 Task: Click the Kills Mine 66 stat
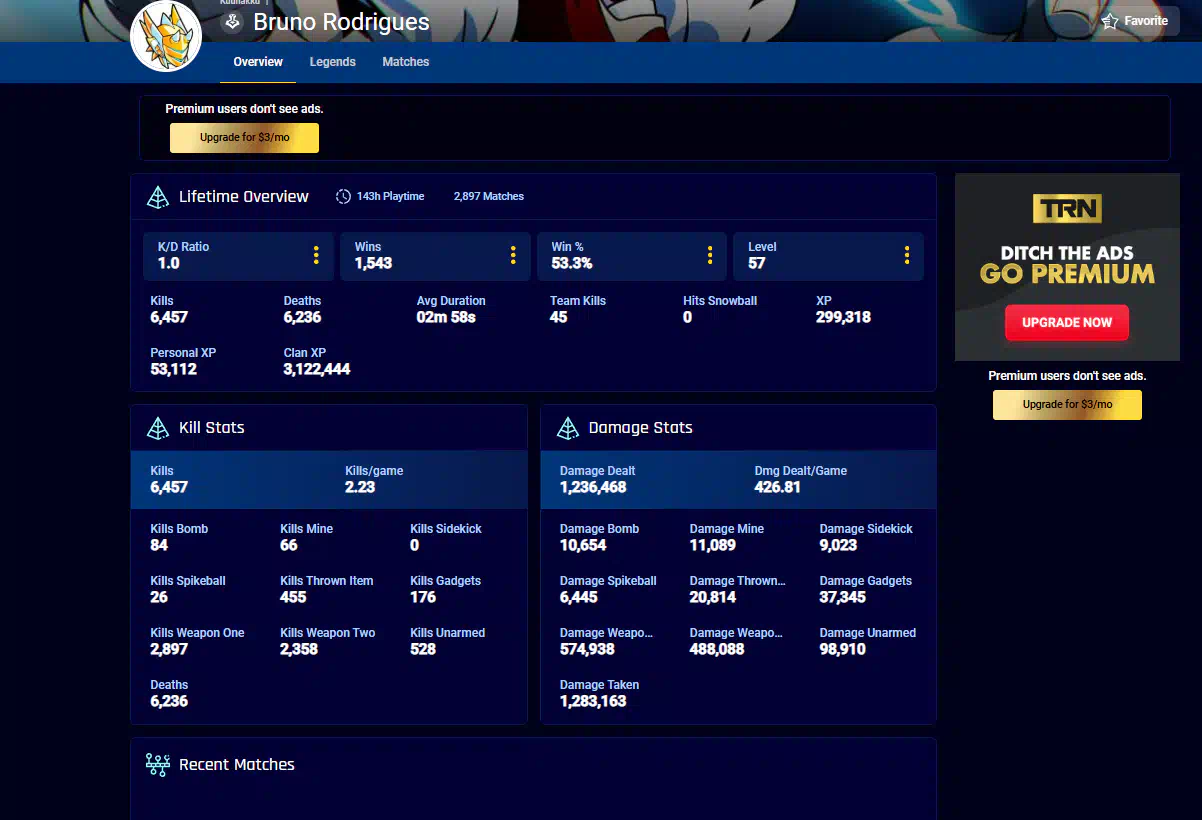coord(306,537)
